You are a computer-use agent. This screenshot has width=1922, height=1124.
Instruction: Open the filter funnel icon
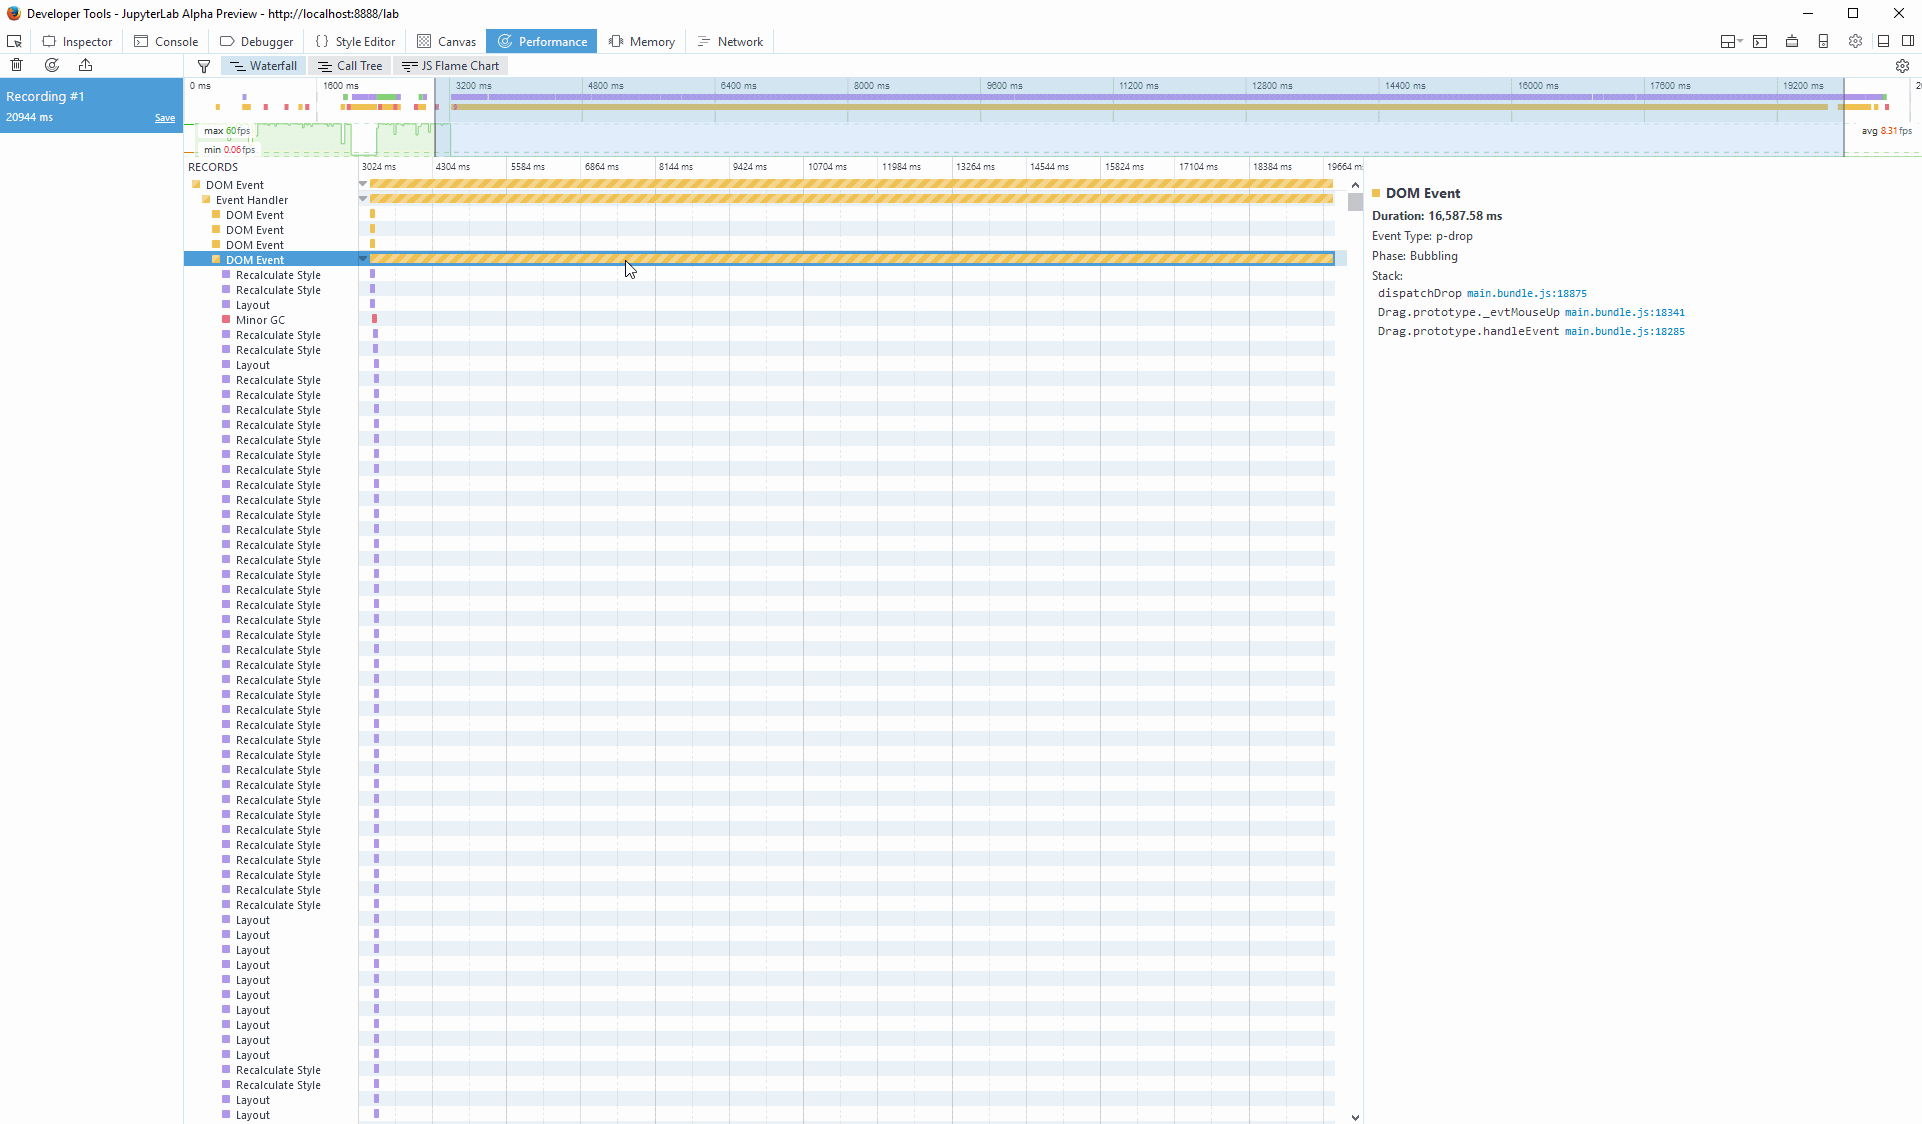point(204,65)
